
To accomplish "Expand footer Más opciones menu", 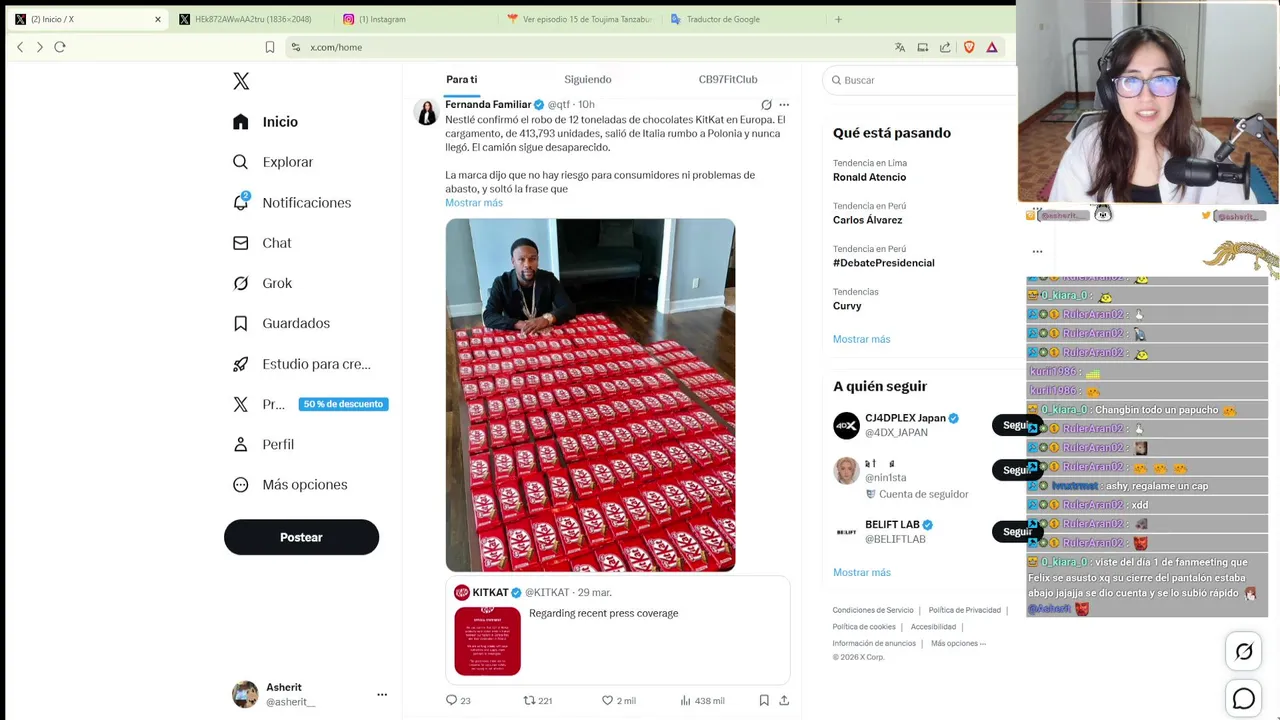I will point(958,643).
